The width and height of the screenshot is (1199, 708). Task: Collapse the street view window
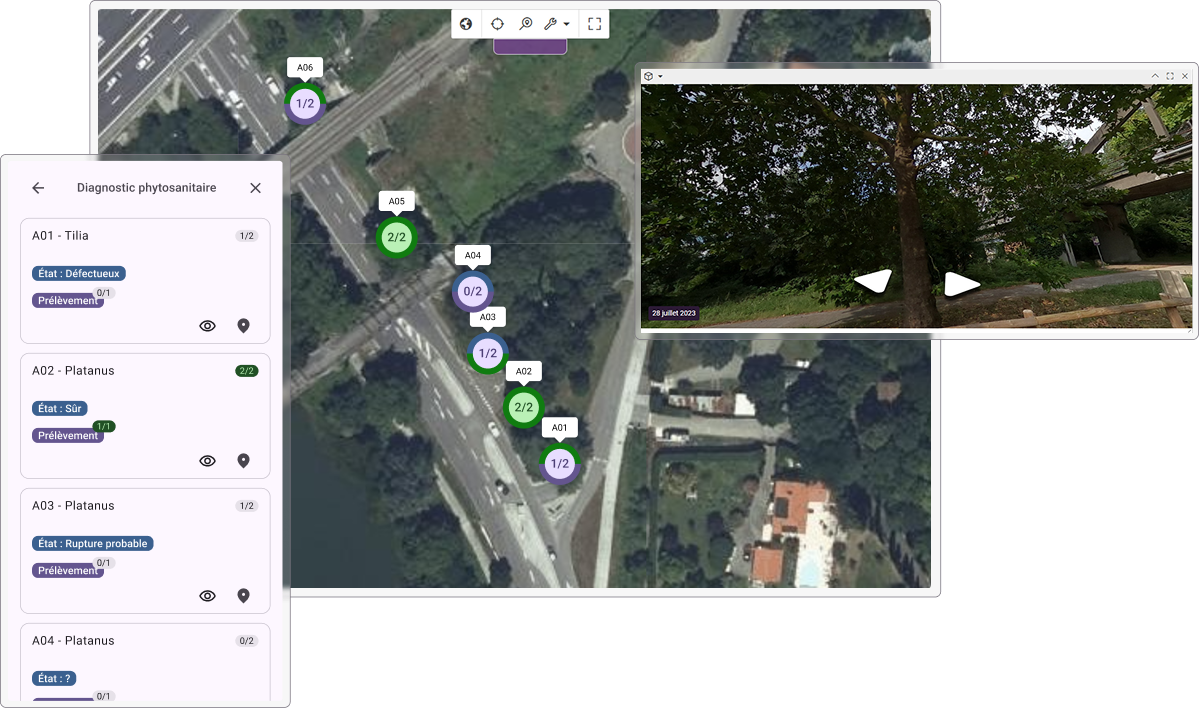tap(1155, 76)
